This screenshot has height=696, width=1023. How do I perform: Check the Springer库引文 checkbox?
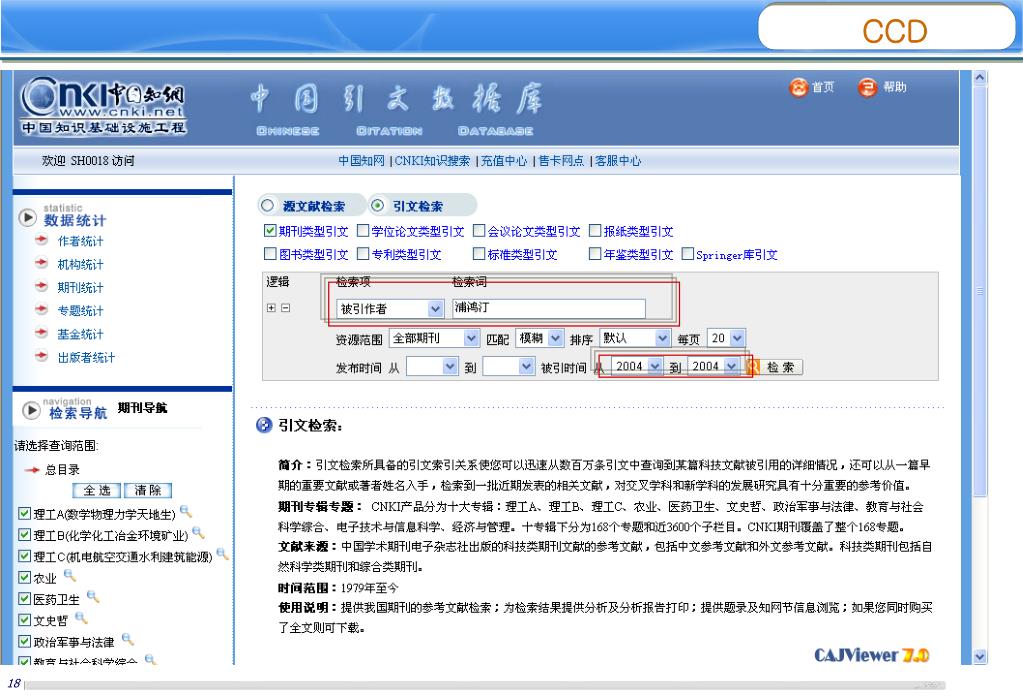(688, 253)
